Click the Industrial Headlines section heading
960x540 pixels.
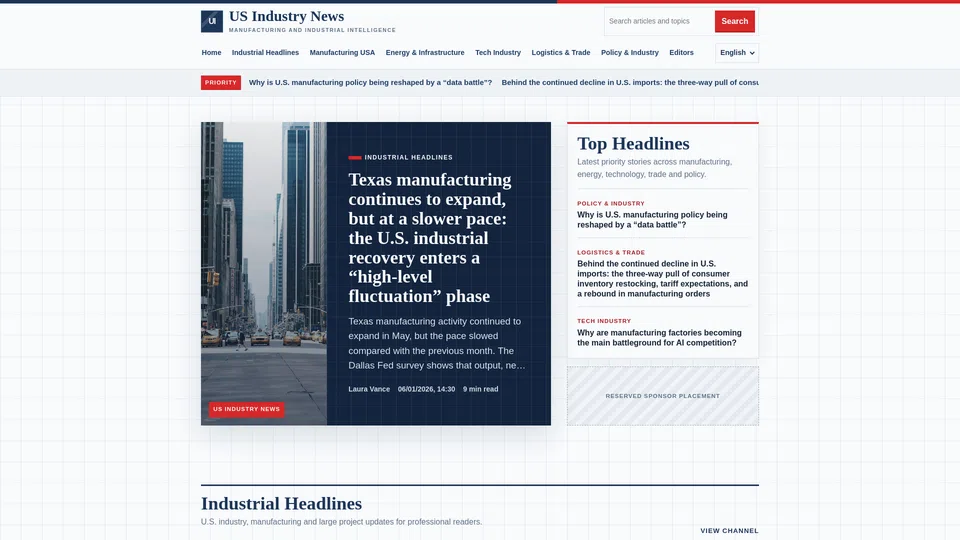pyautogui.click(x=281, y=503)
